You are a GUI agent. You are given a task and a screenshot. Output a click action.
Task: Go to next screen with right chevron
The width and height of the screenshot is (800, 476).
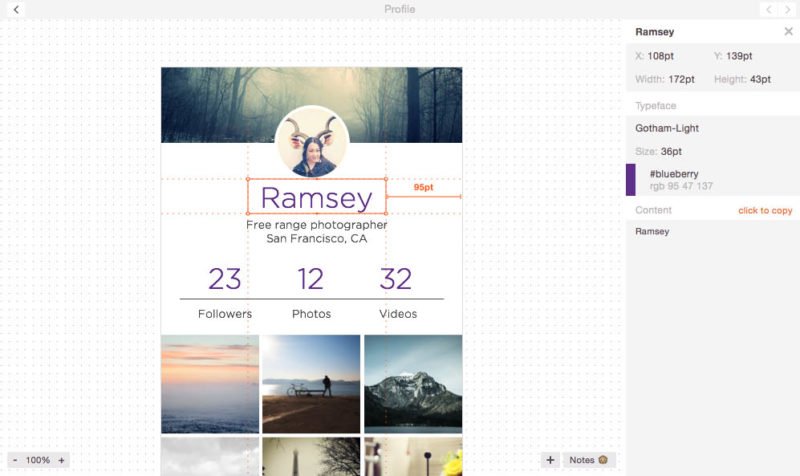pos(788,9)
